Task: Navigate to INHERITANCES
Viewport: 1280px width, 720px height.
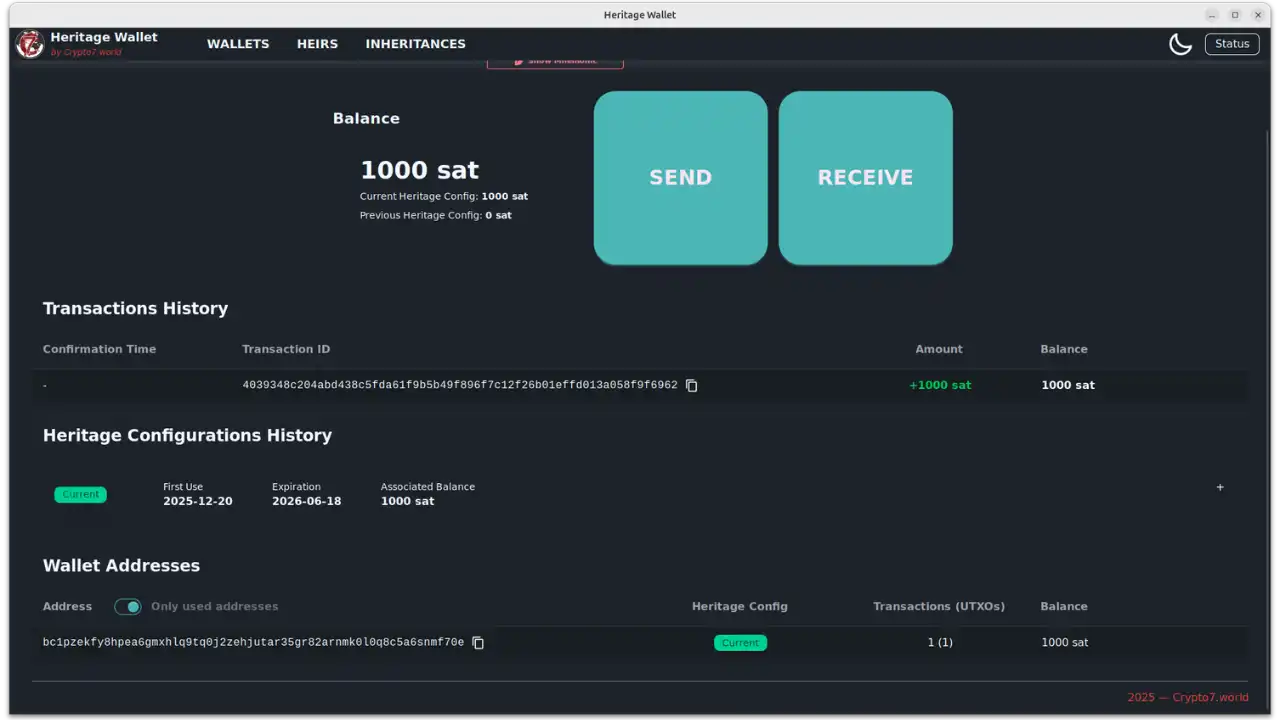Action: click(415, 44)
